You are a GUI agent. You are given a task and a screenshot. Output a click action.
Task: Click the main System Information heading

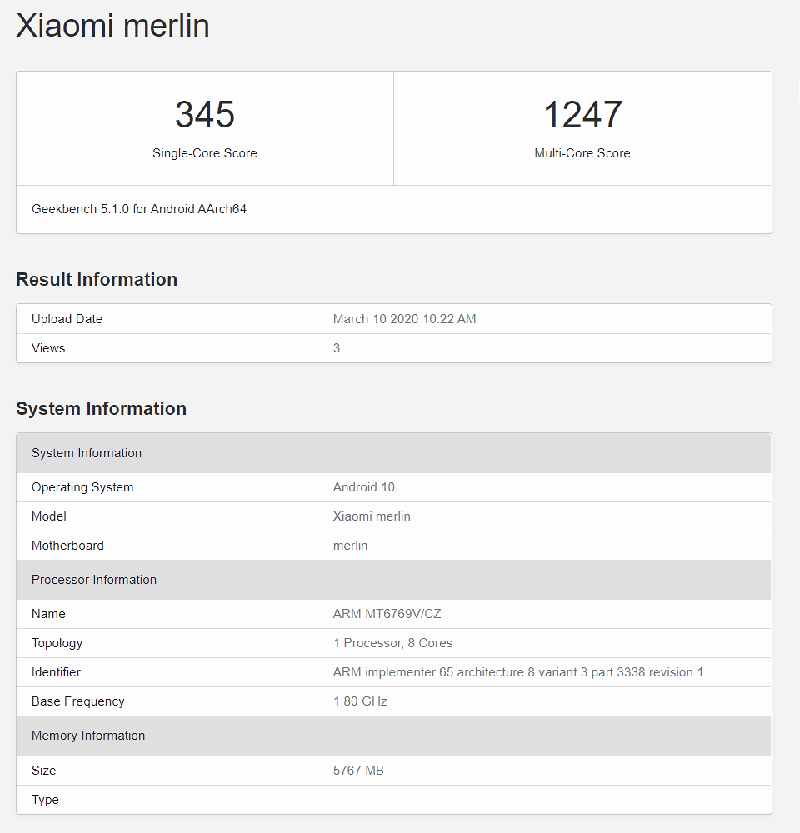[x=101, y=409]
